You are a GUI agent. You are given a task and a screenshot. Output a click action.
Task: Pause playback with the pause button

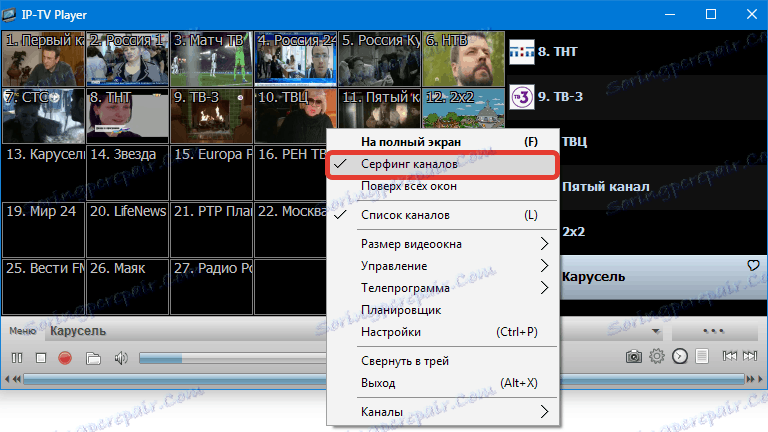(x=17, y=358)
